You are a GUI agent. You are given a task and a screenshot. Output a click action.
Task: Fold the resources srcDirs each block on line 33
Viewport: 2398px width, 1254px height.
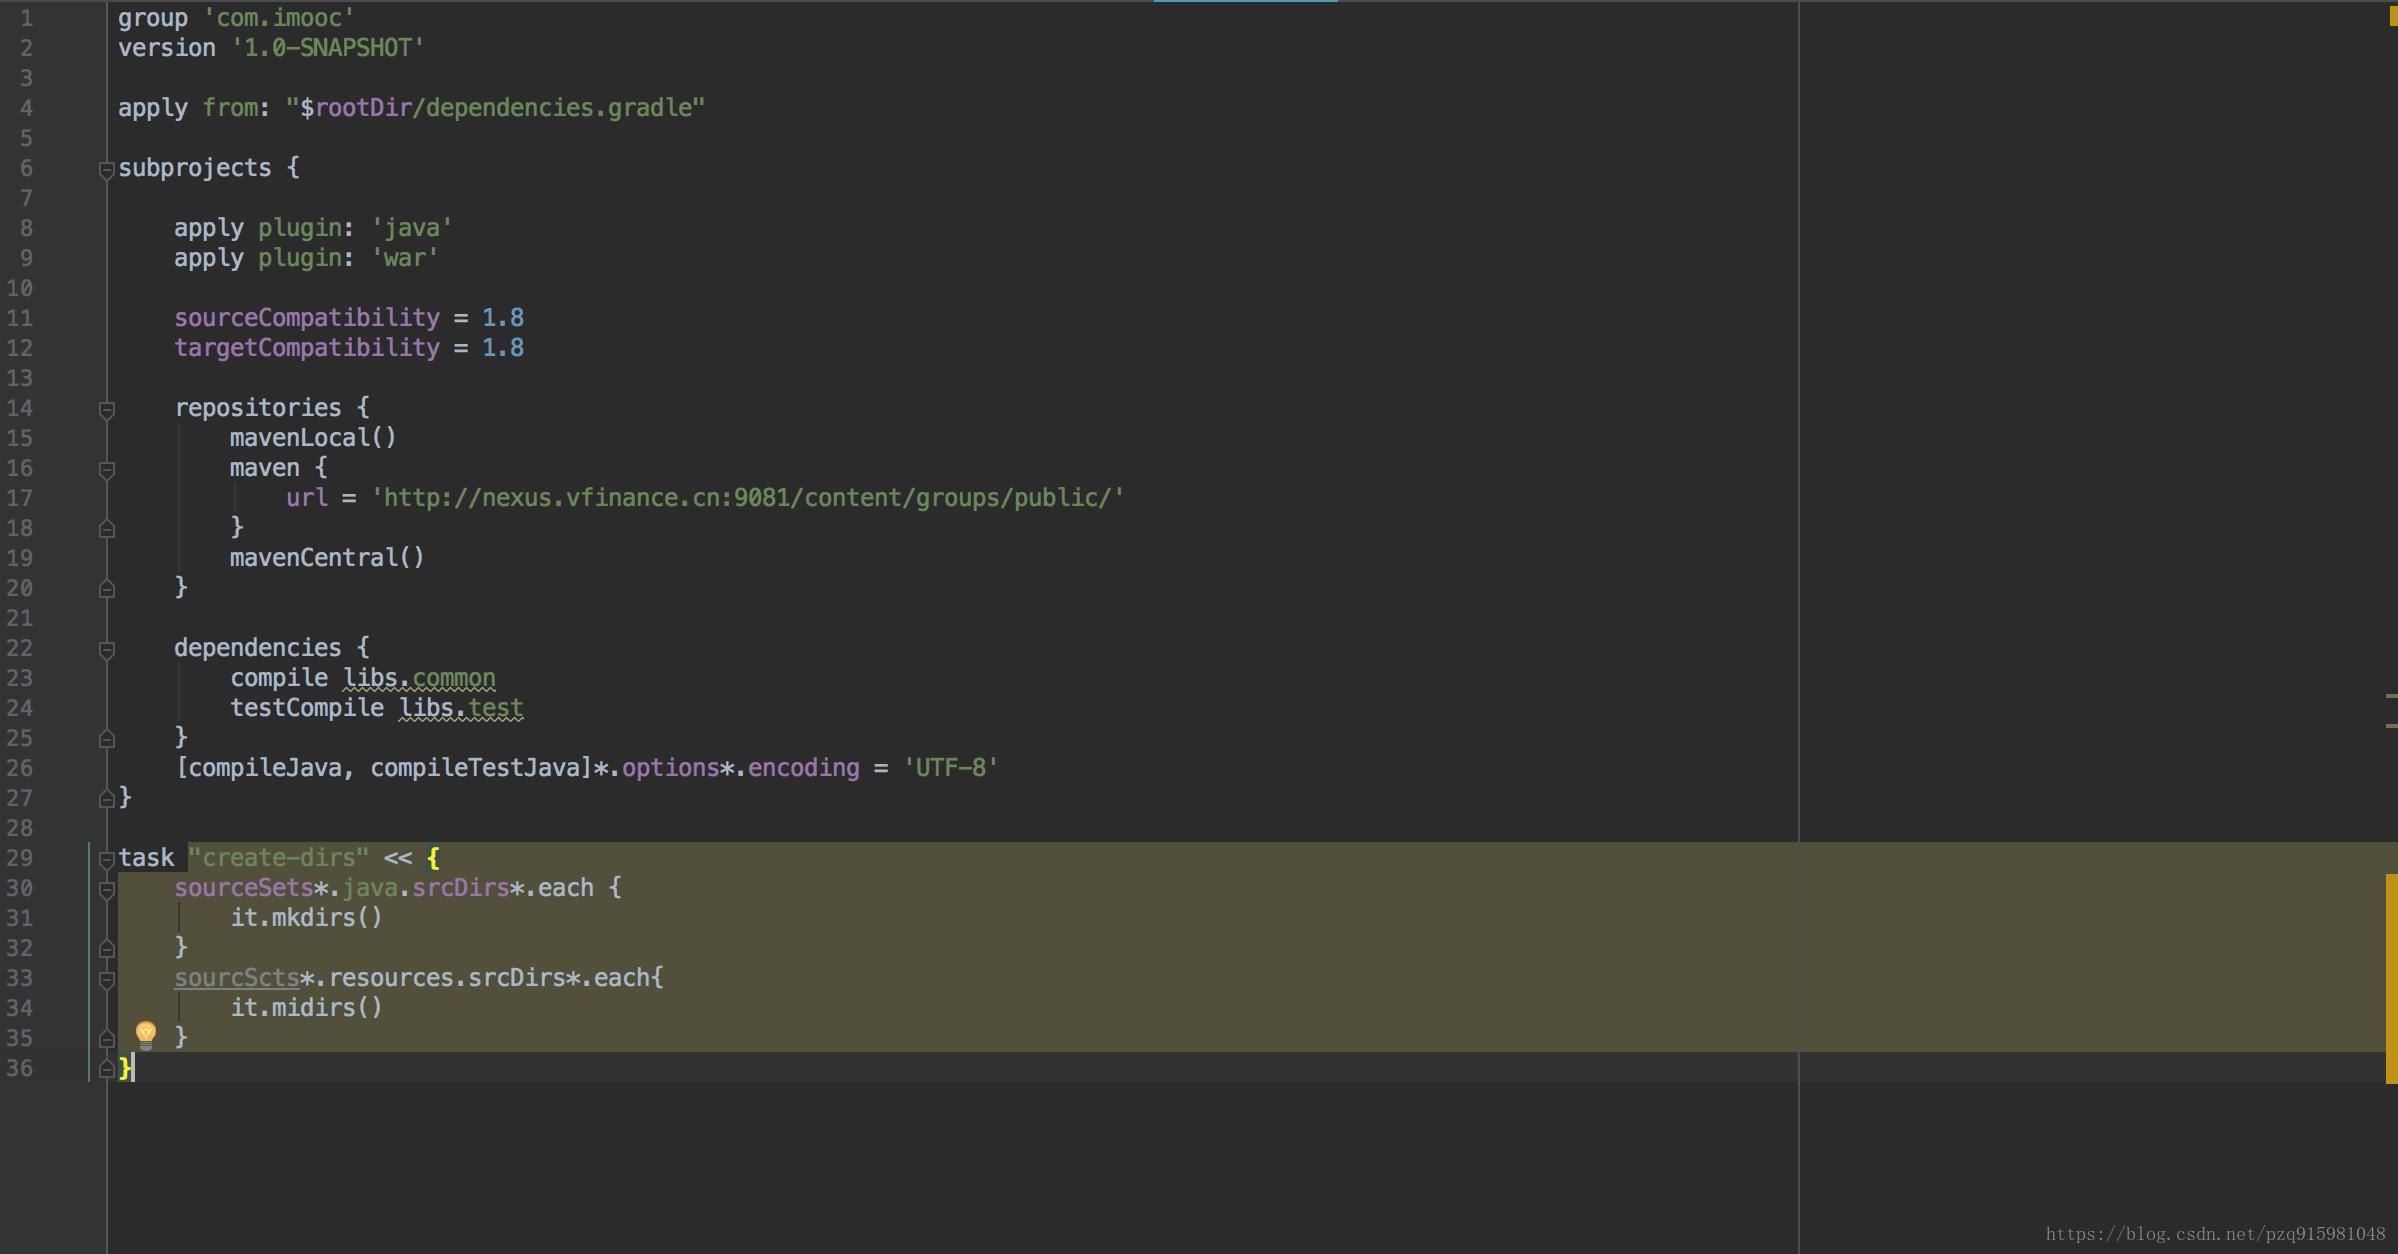pos(106,980)
